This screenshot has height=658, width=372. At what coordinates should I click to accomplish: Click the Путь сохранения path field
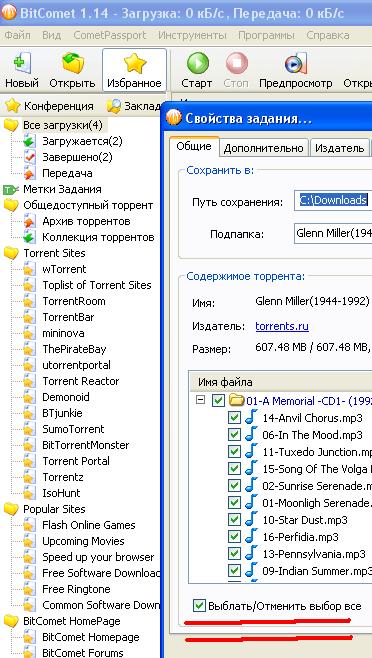(333, 201)
